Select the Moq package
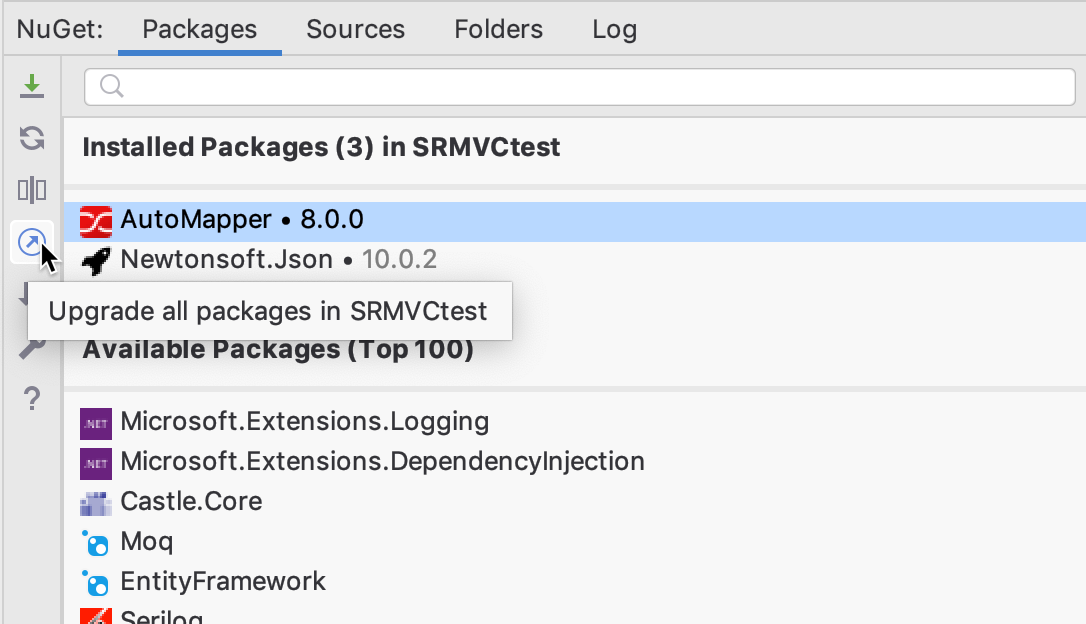This screenshot has height=624, width=1086. pyautogui.click(x=147, y=542)
